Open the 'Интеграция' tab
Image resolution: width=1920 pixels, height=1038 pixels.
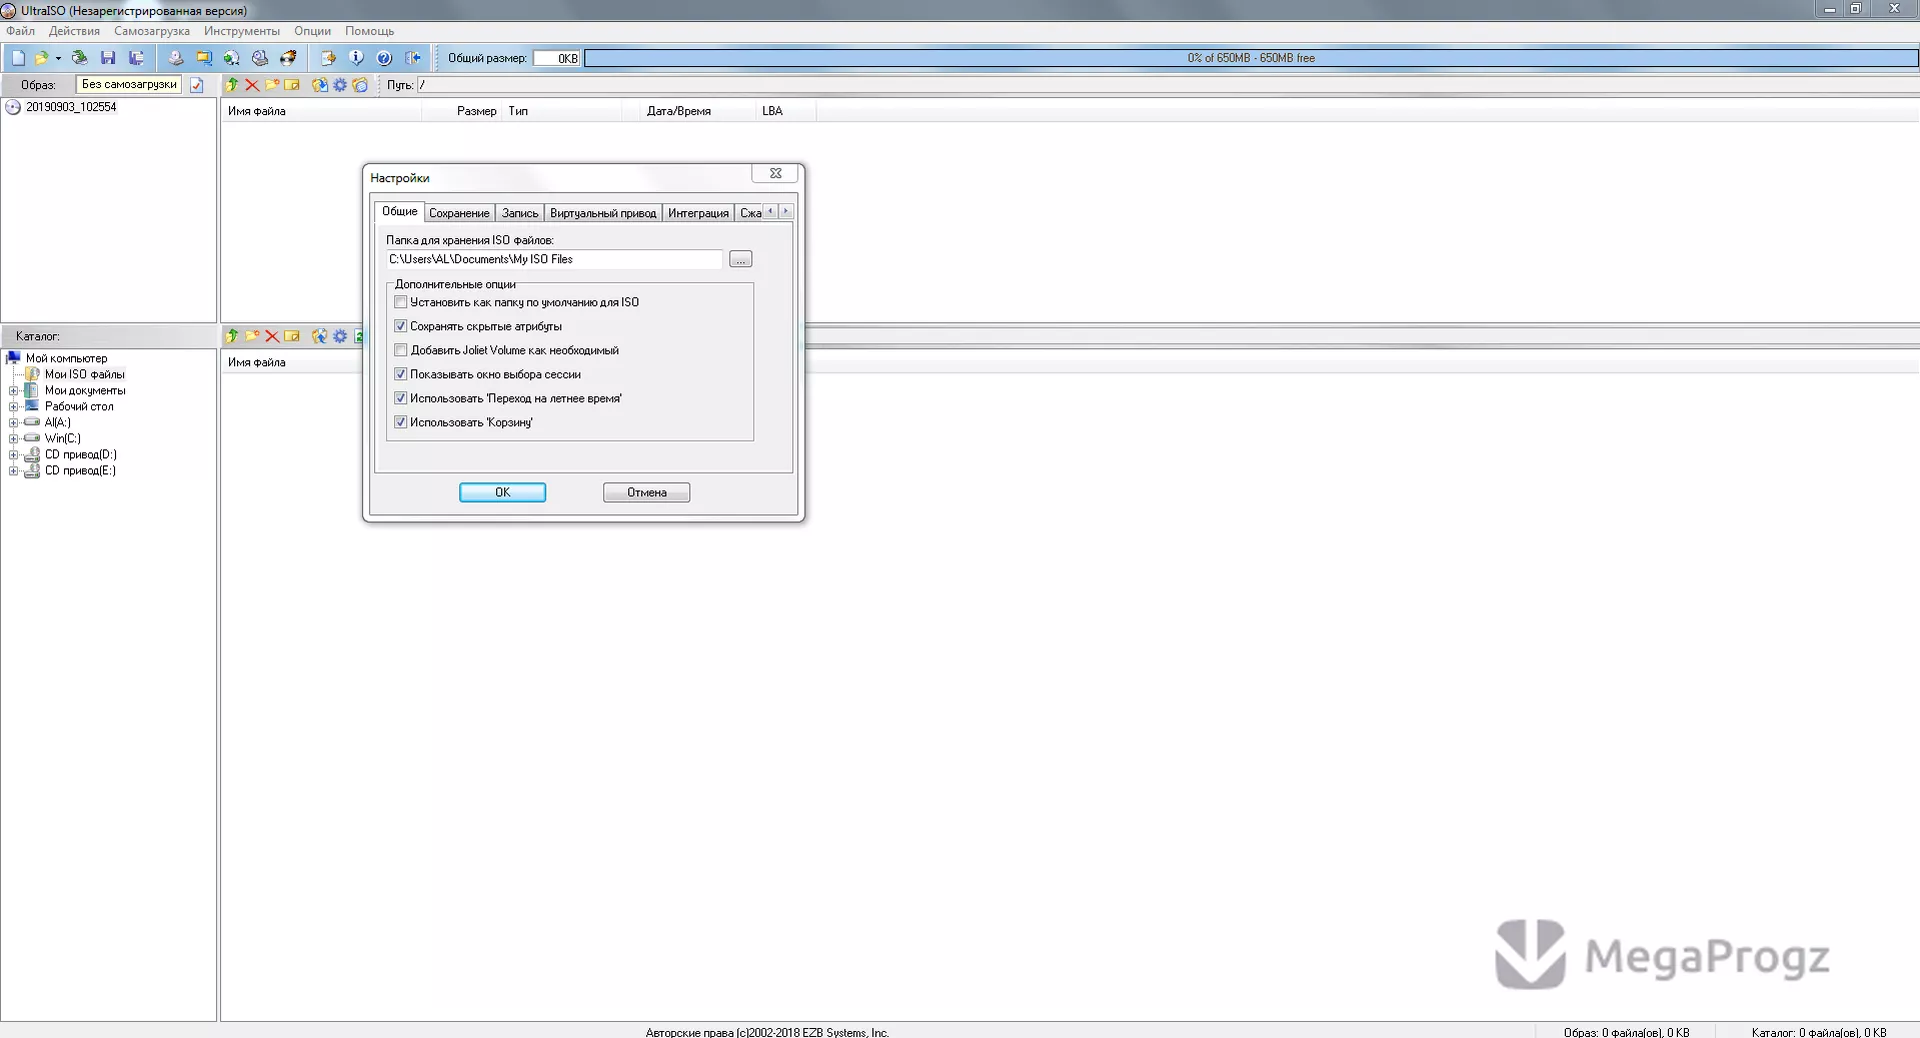(698, 213)
